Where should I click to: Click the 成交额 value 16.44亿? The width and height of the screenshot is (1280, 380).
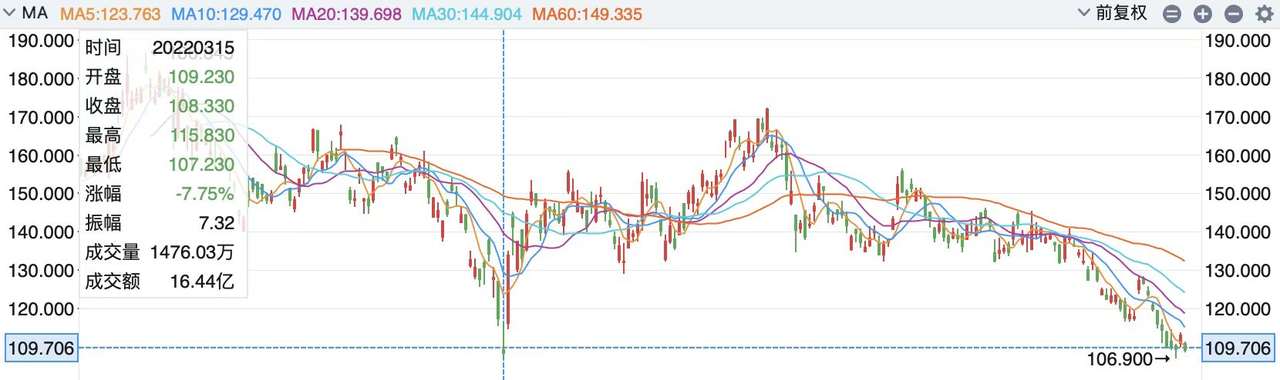tap(203, 282)
